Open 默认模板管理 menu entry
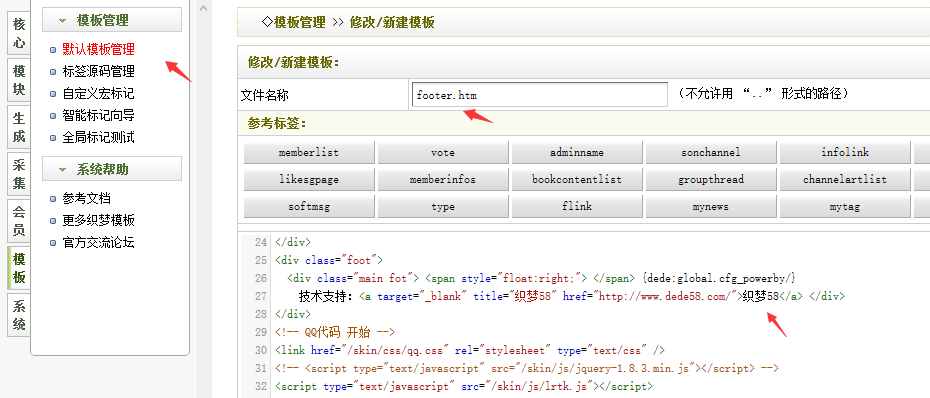The height and width of the screenshot is (398, 930). point(98,49)
